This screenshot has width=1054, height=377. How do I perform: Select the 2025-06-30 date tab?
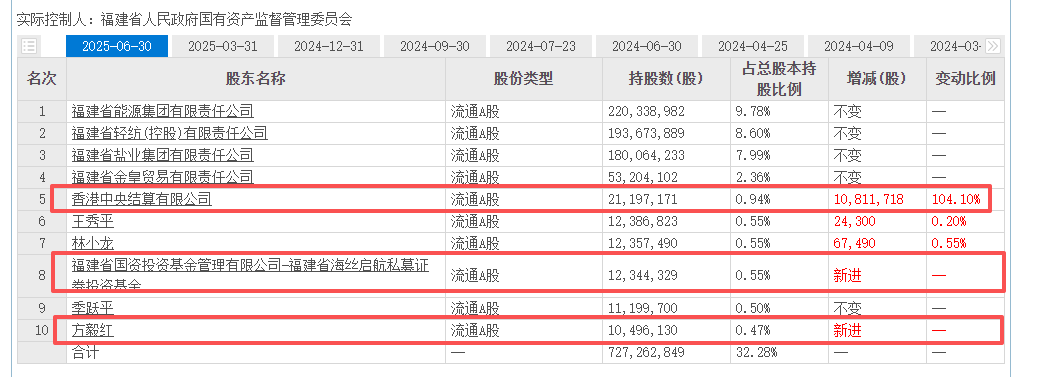click(117, 46)
